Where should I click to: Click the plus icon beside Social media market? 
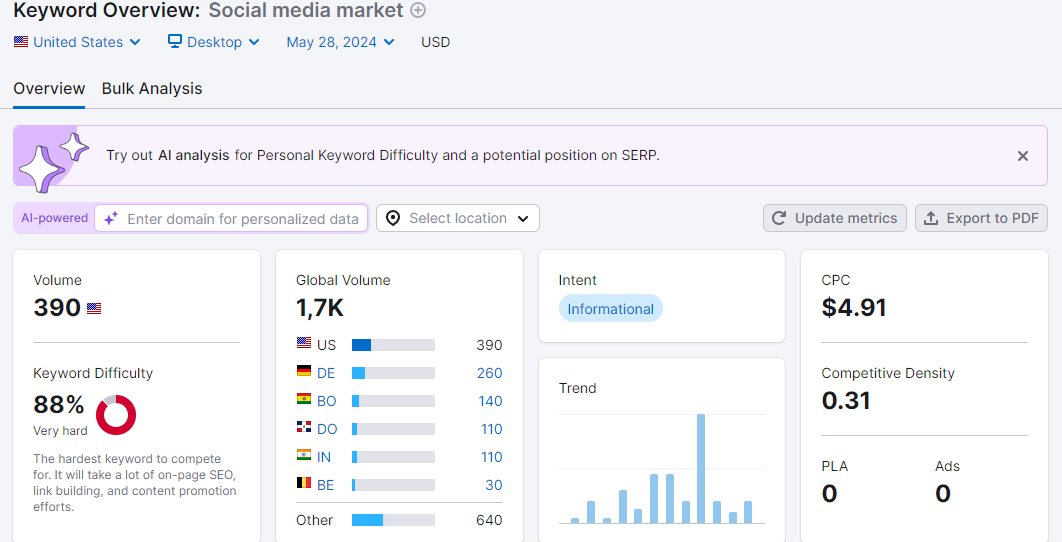[419, 10]
